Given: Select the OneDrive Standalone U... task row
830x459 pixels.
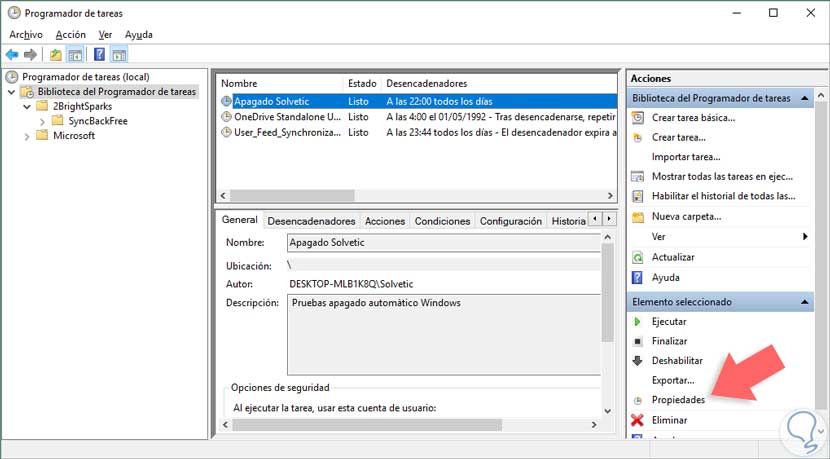Looking at the screenshot, I should point(418,116).
